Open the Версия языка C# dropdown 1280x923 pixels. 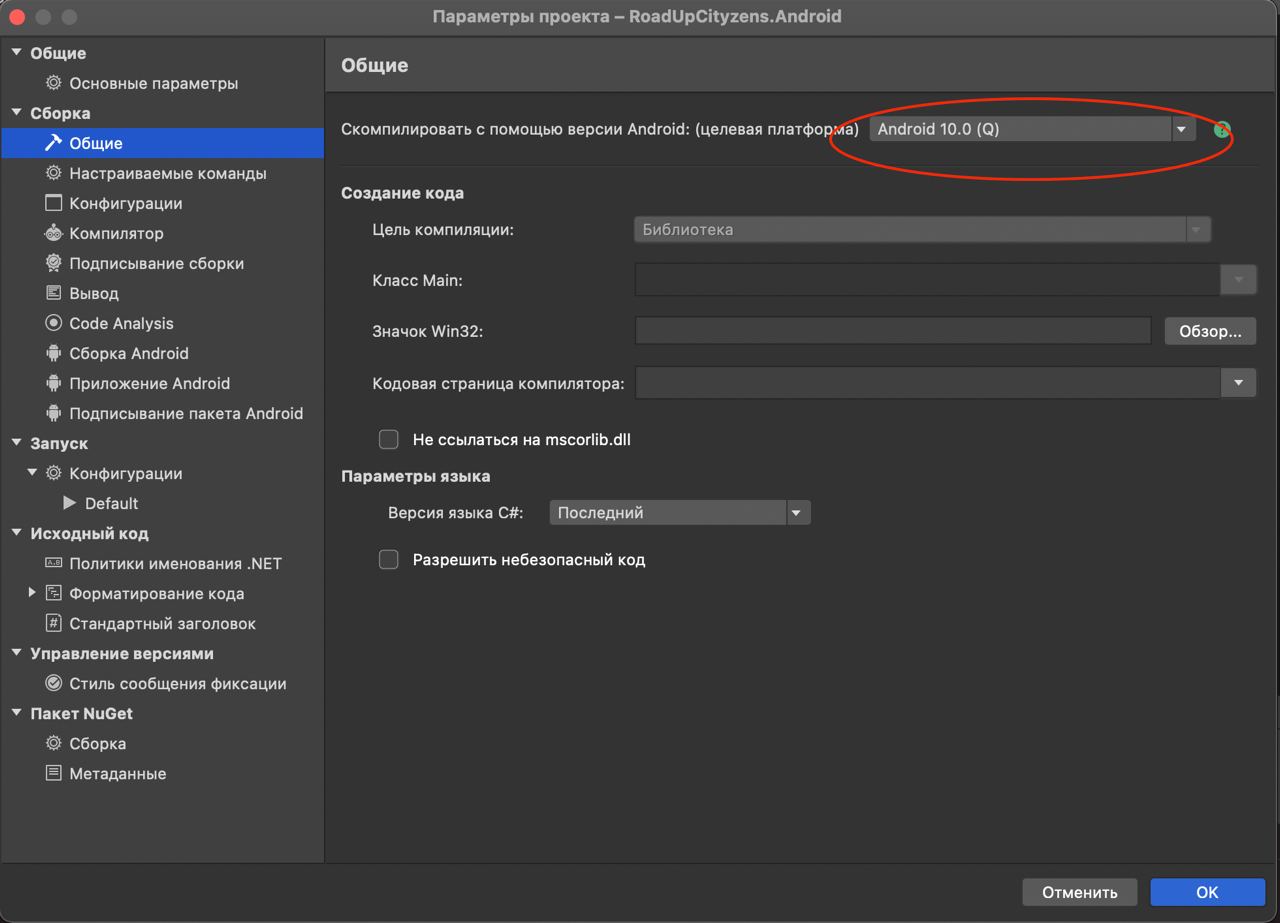pyautogui.click(x=680, y=512)
